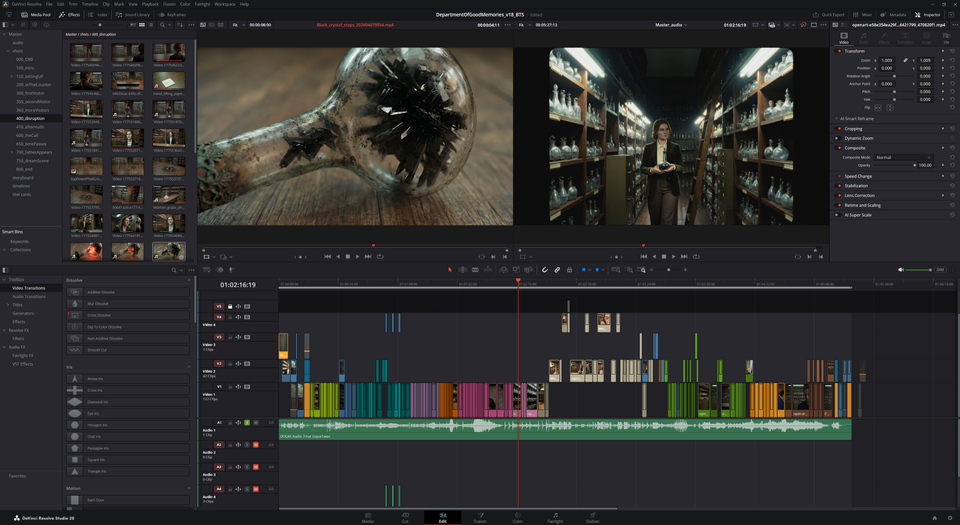Toggle the Inspector panel
The height and width of the screenshot is (525, 960).
point(928,15)
